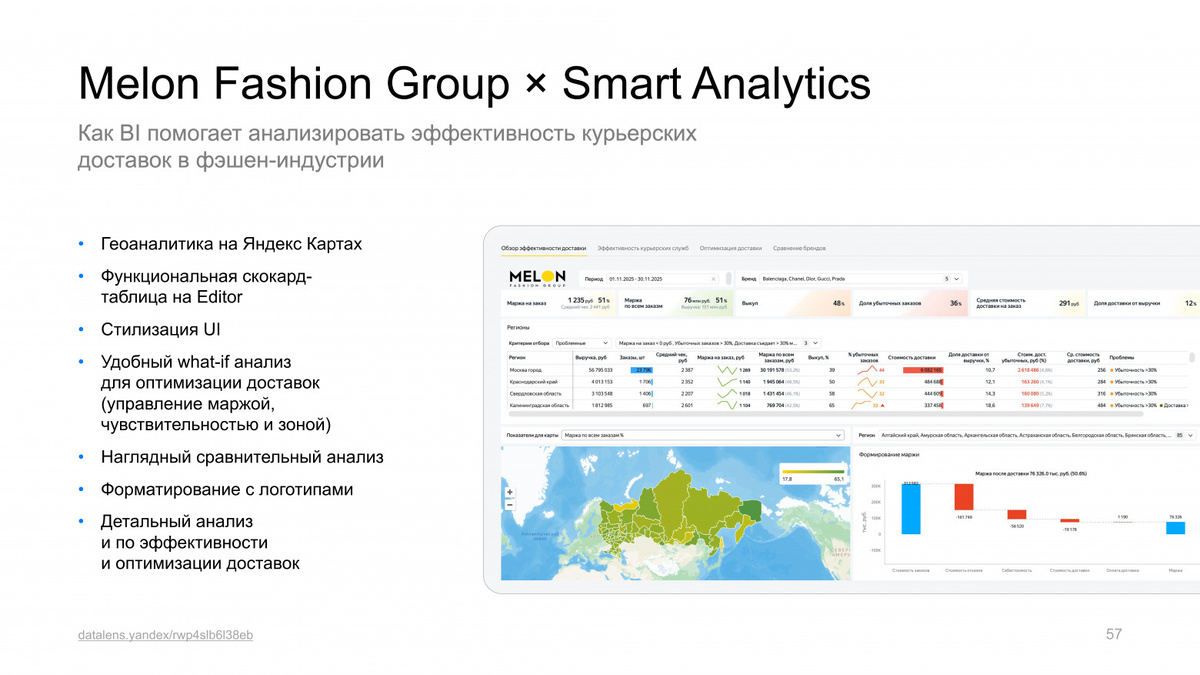Click the Регион column header
The width and height of the screenshot is (1200, 675).
[x=517, y=357]
